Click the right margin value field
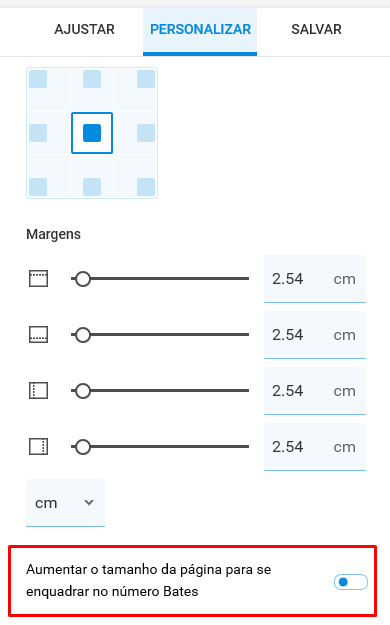Image resolution: width=390 pixels, height=625 pixels. (x=315, y=447)
